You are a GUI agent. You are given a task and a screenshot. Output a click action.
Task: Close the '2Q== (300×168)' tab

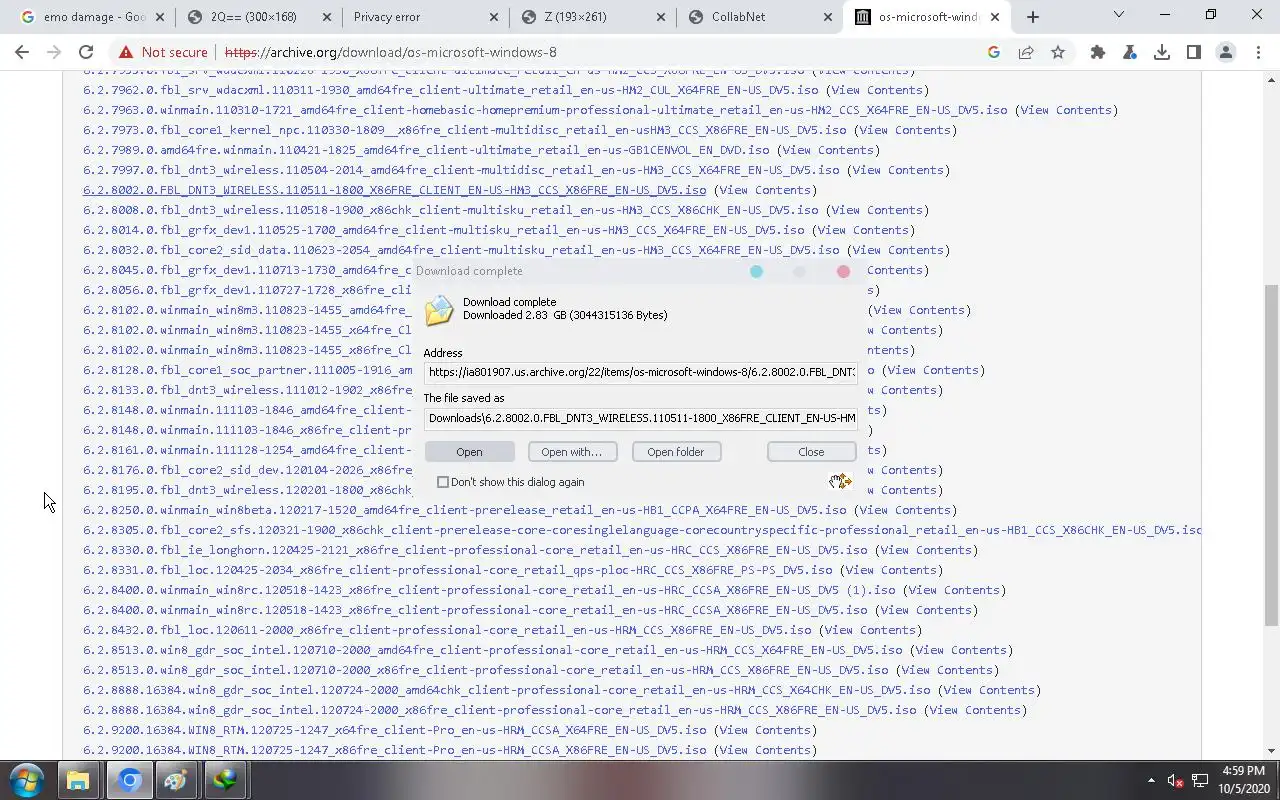pos(325,17)
